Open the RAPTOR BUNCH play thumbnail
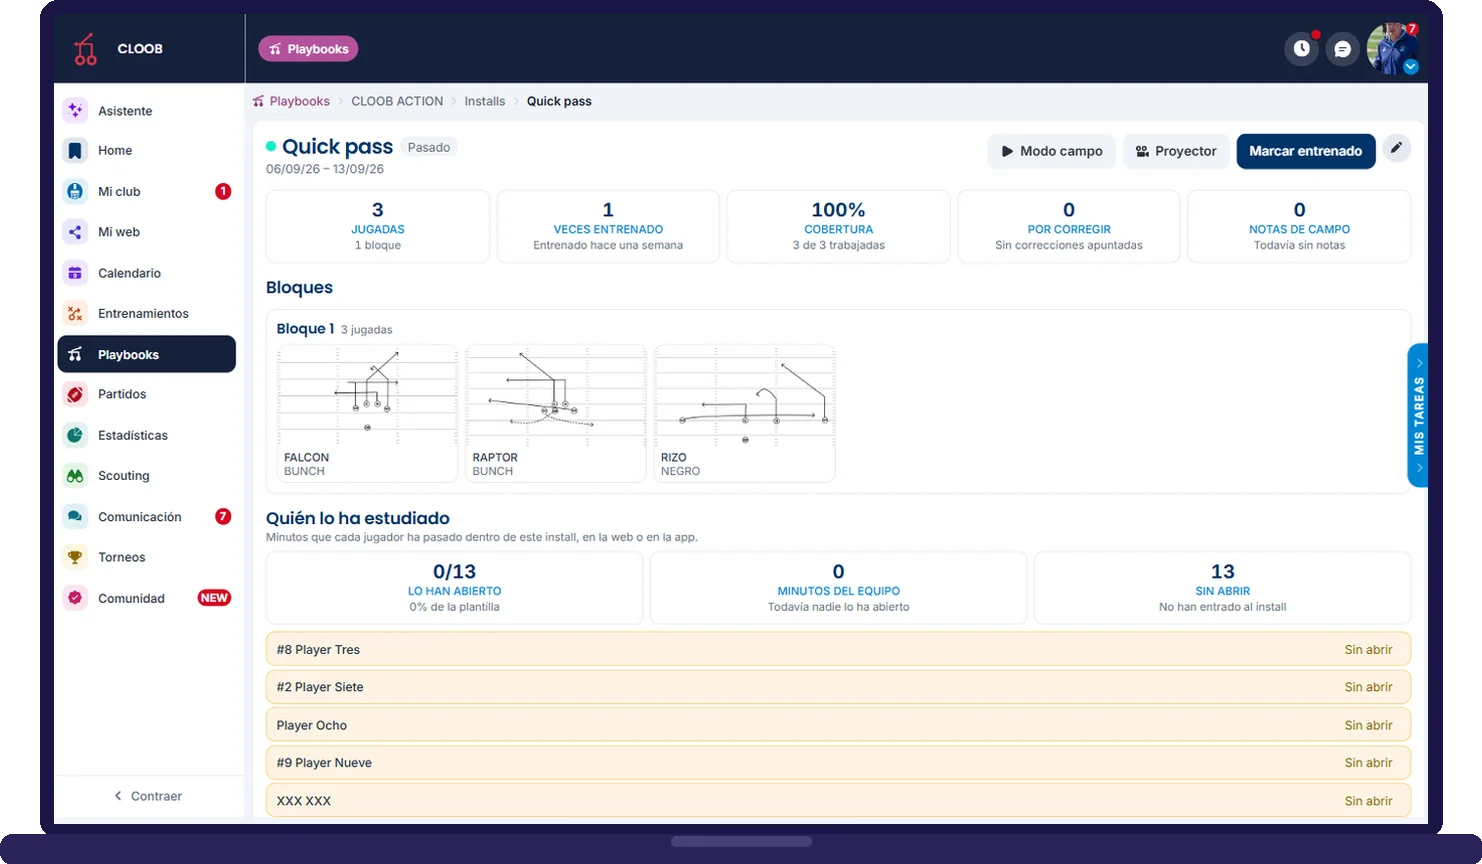Image resolution: width=1482 pixels, height=864 pixels. pyautogui.click(x=556, y=414)
